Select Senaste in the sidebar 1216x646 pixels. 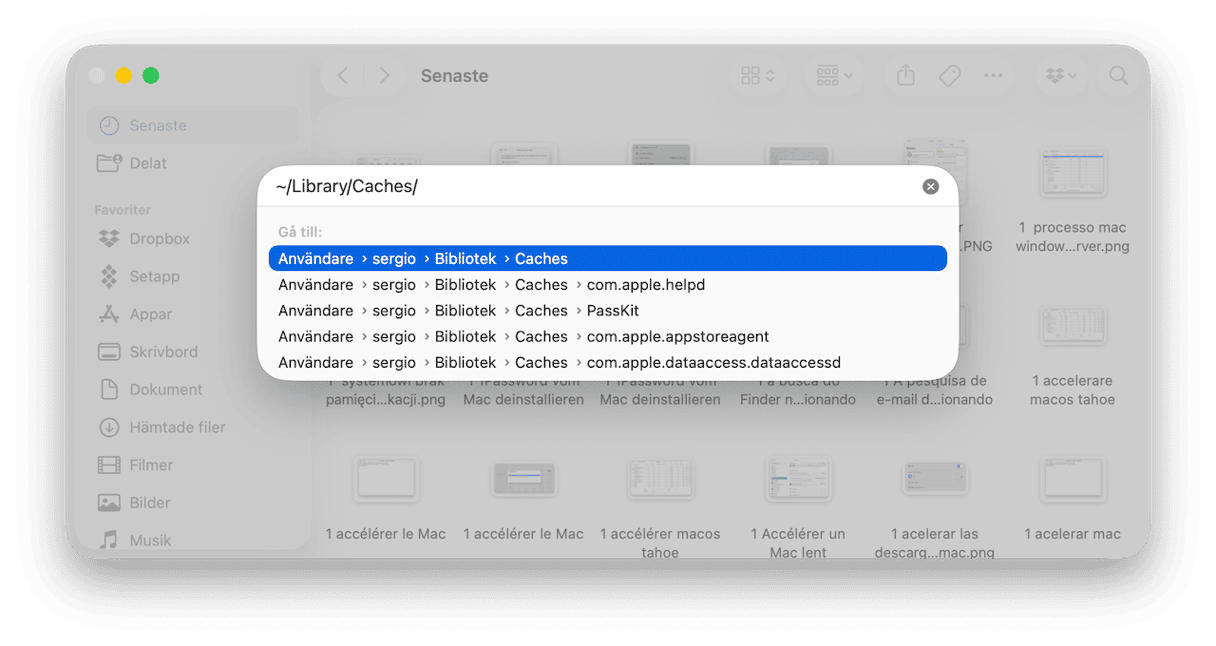[193, 126]
